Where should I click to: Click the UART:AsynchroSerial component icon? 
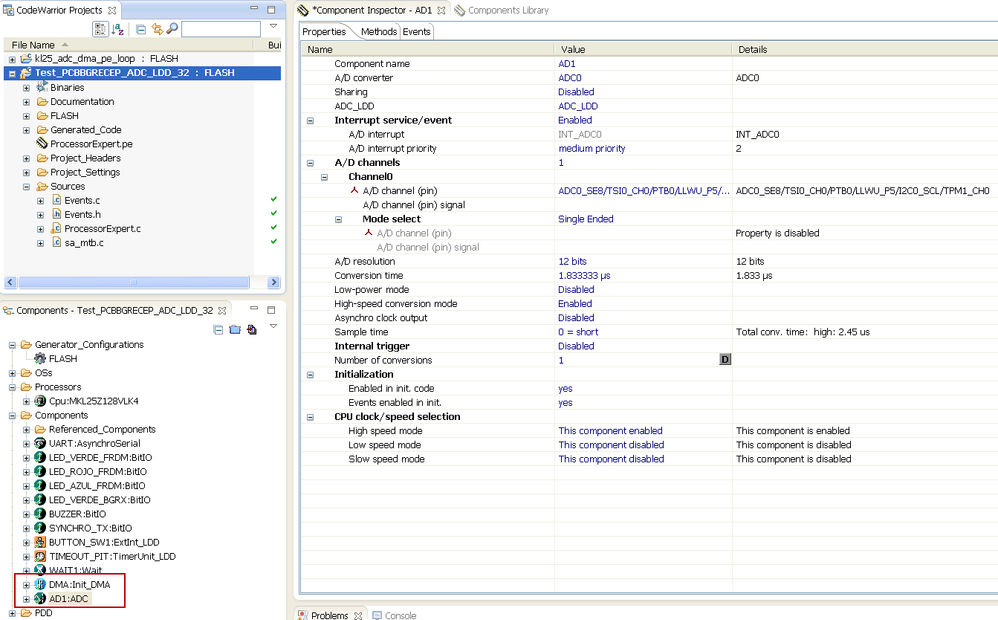click(x=40, y=443)
